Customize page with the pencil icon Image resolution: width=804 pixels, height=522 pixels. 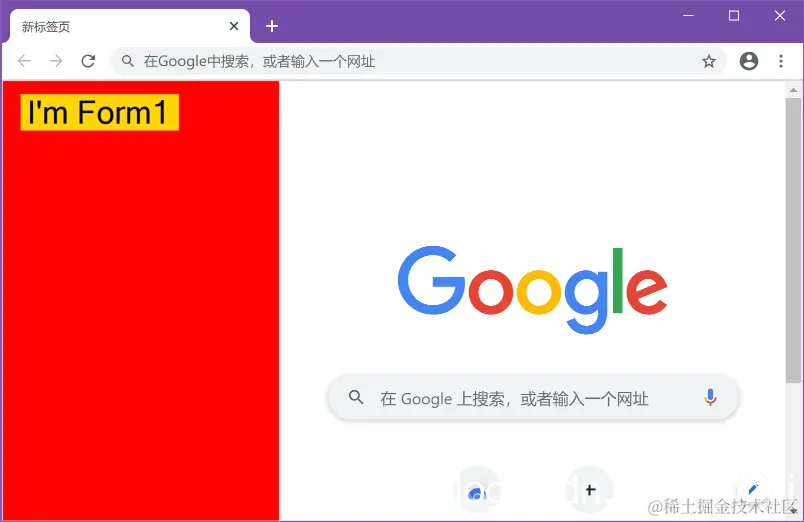[753, 489]
